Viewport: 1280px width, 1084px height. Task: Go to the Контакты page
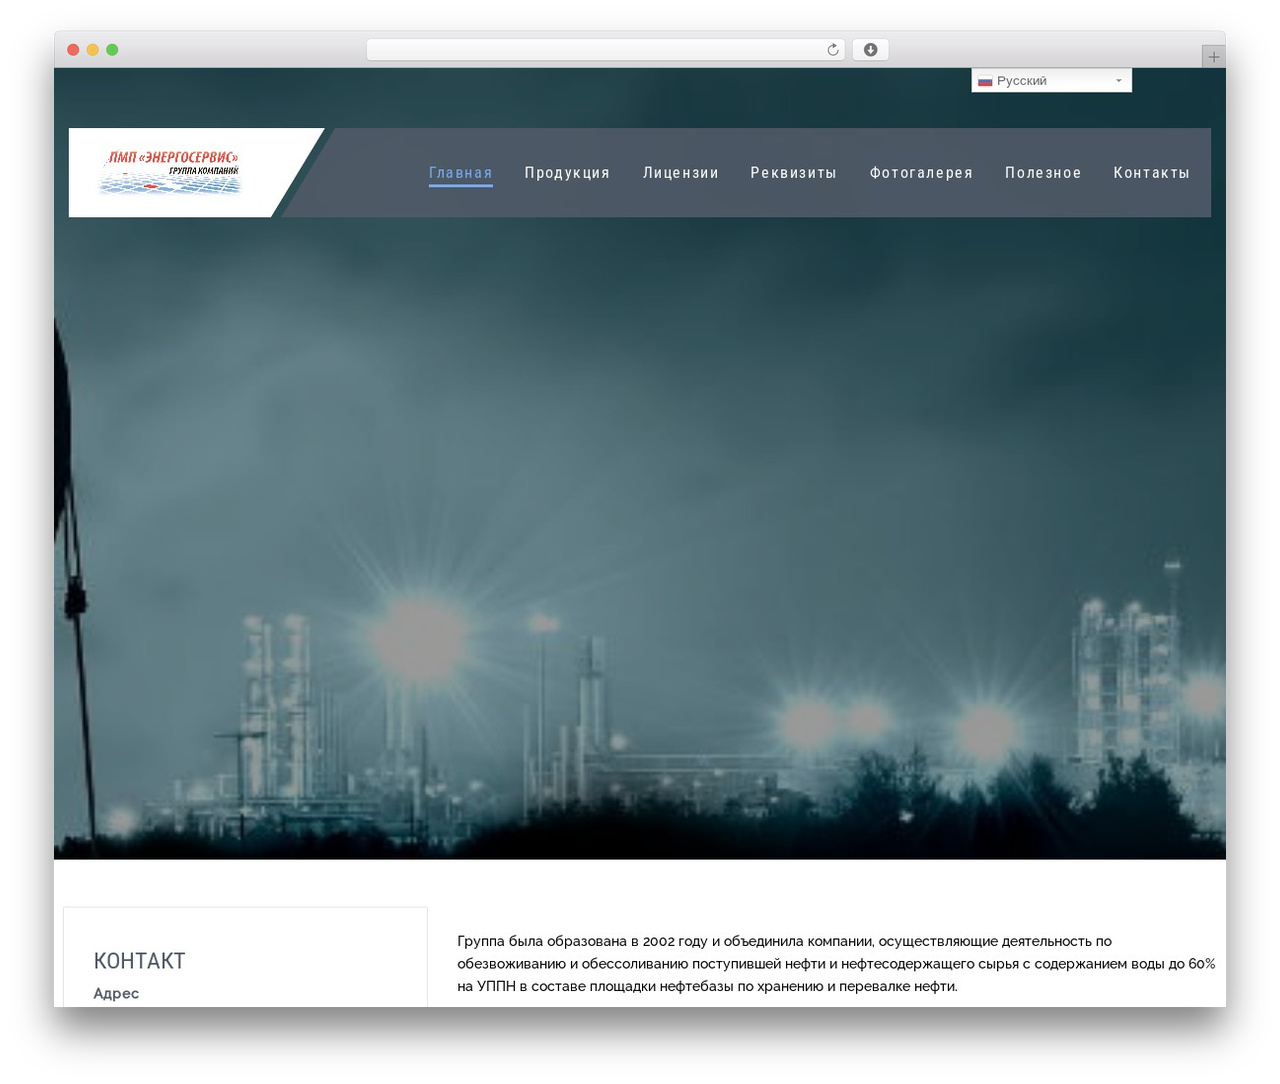(x=1151, y=173)
